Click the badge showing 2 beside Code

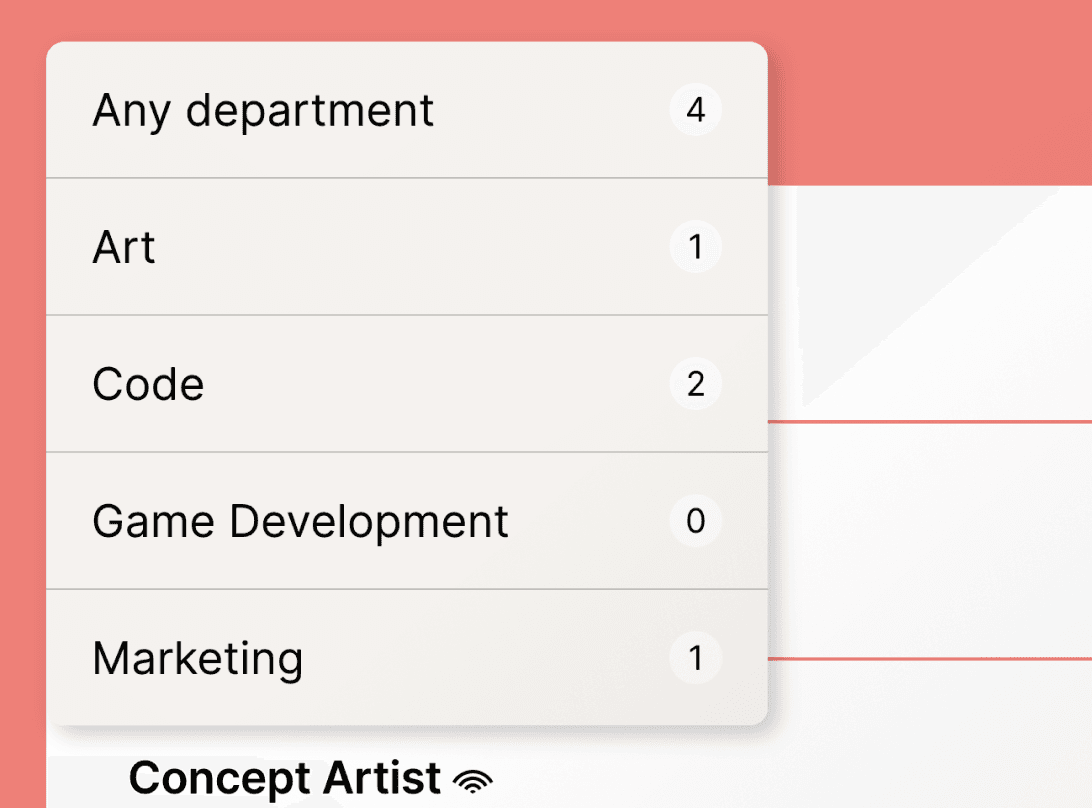[x=696, y=384]
